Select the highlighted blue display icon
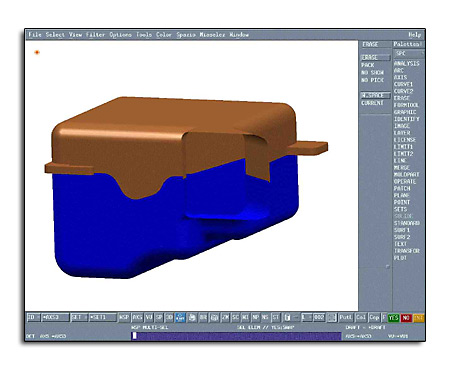 pyautogui.click(x=180, y=317)
